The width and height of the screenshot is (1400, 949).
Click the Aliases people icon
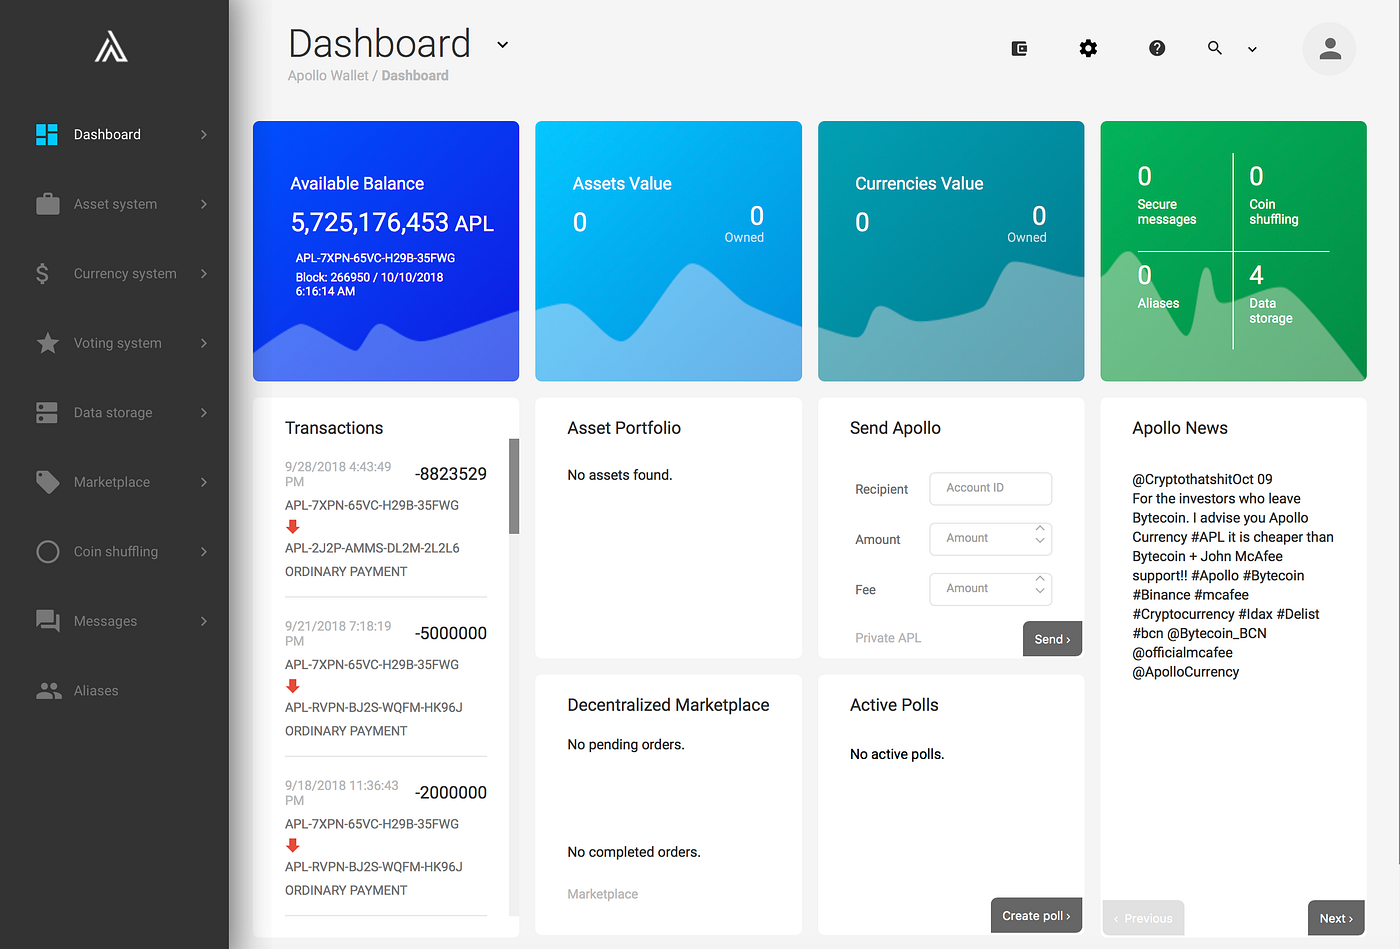coord(48,691)
